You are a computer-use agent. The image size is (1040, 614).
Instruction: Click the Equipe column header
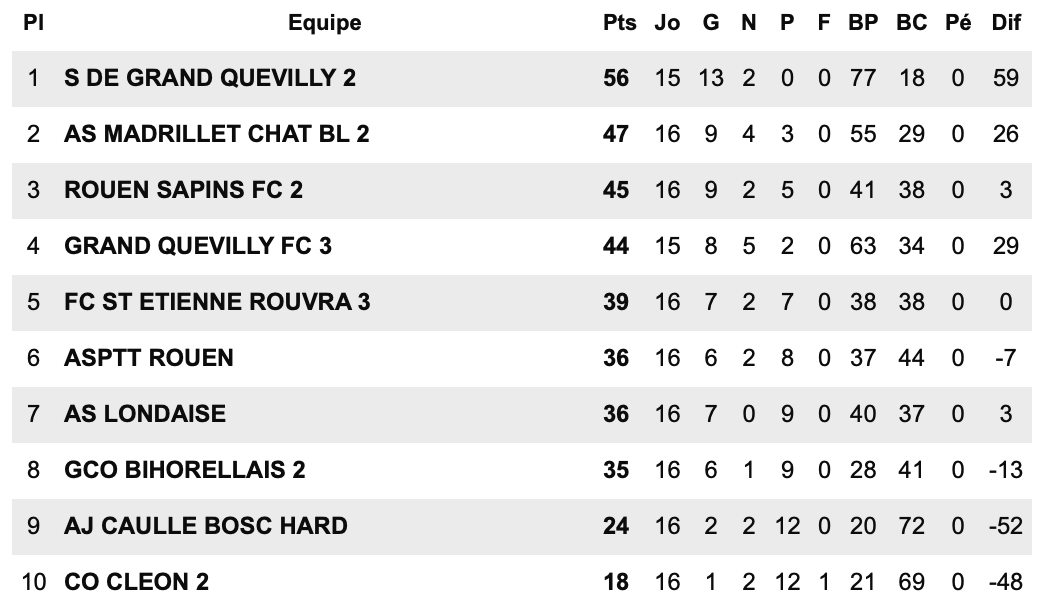(324, 23)
